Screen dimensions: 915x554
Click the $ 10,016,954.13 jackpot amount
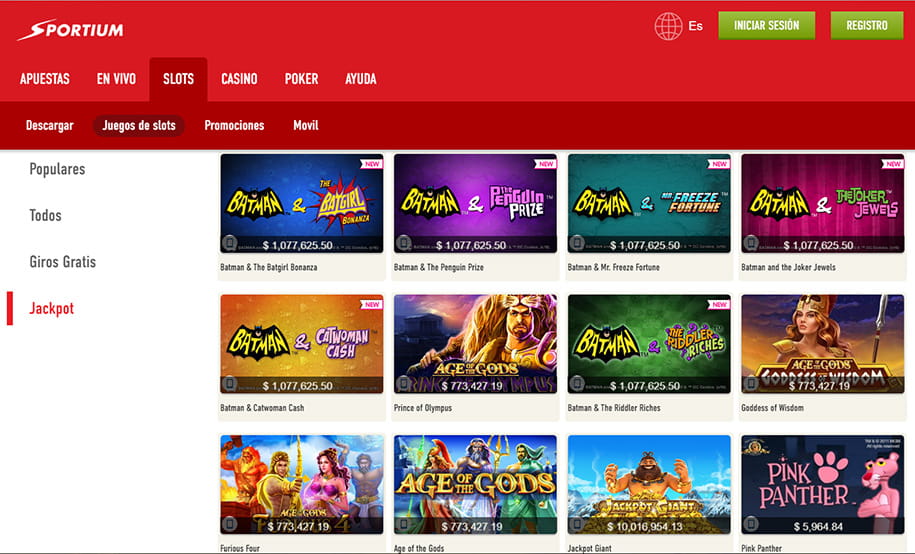[x=645, y=527]
